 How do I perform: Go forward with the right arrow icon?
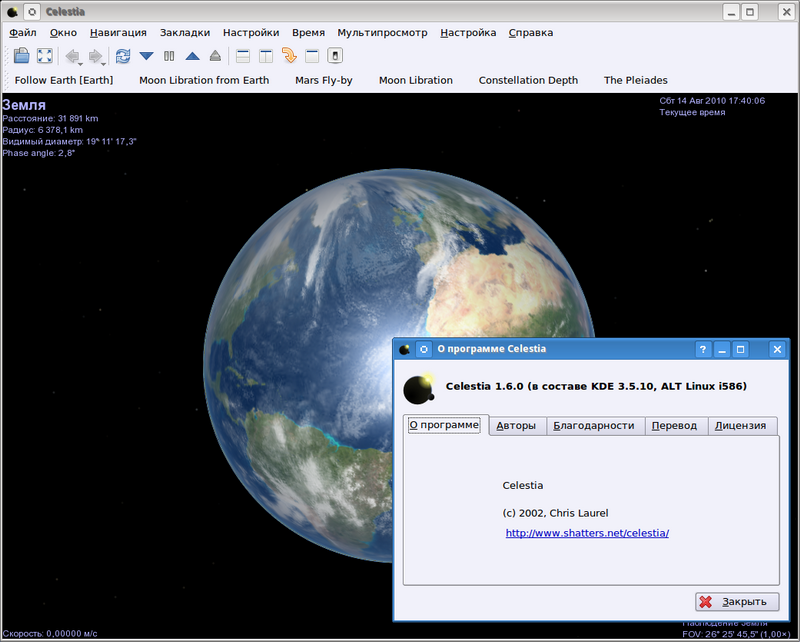pos(95,55)
